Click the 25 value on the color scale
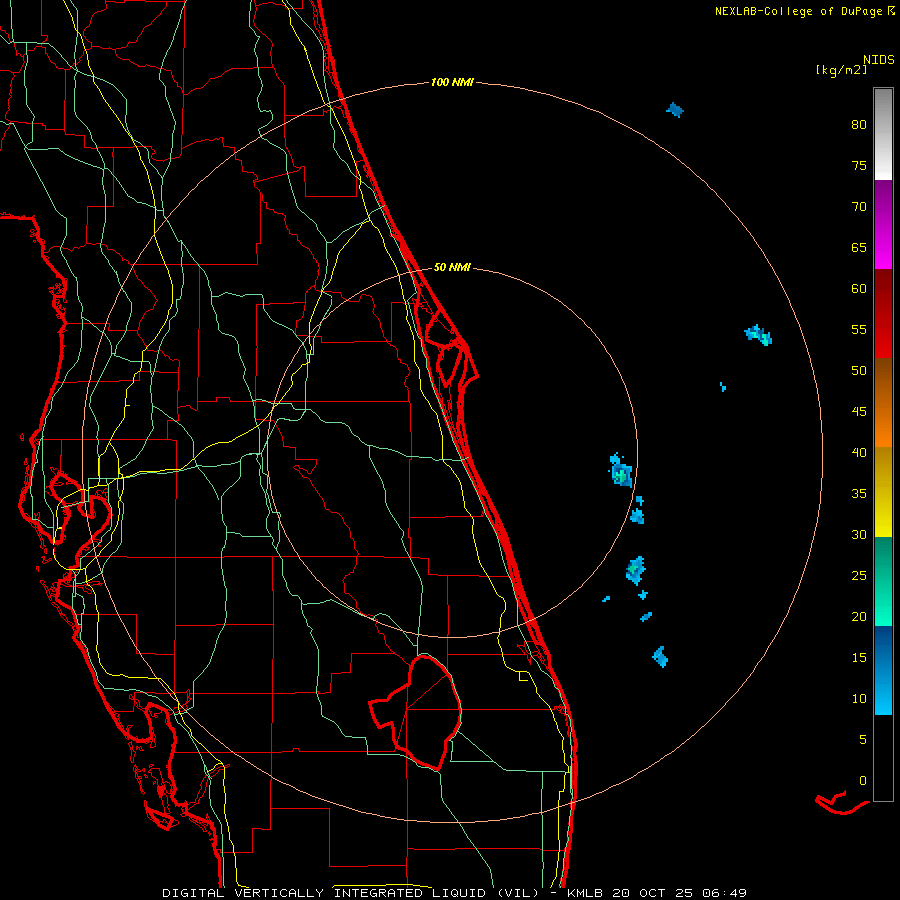This screenshot has height=900, width=900. coord(859,576)
